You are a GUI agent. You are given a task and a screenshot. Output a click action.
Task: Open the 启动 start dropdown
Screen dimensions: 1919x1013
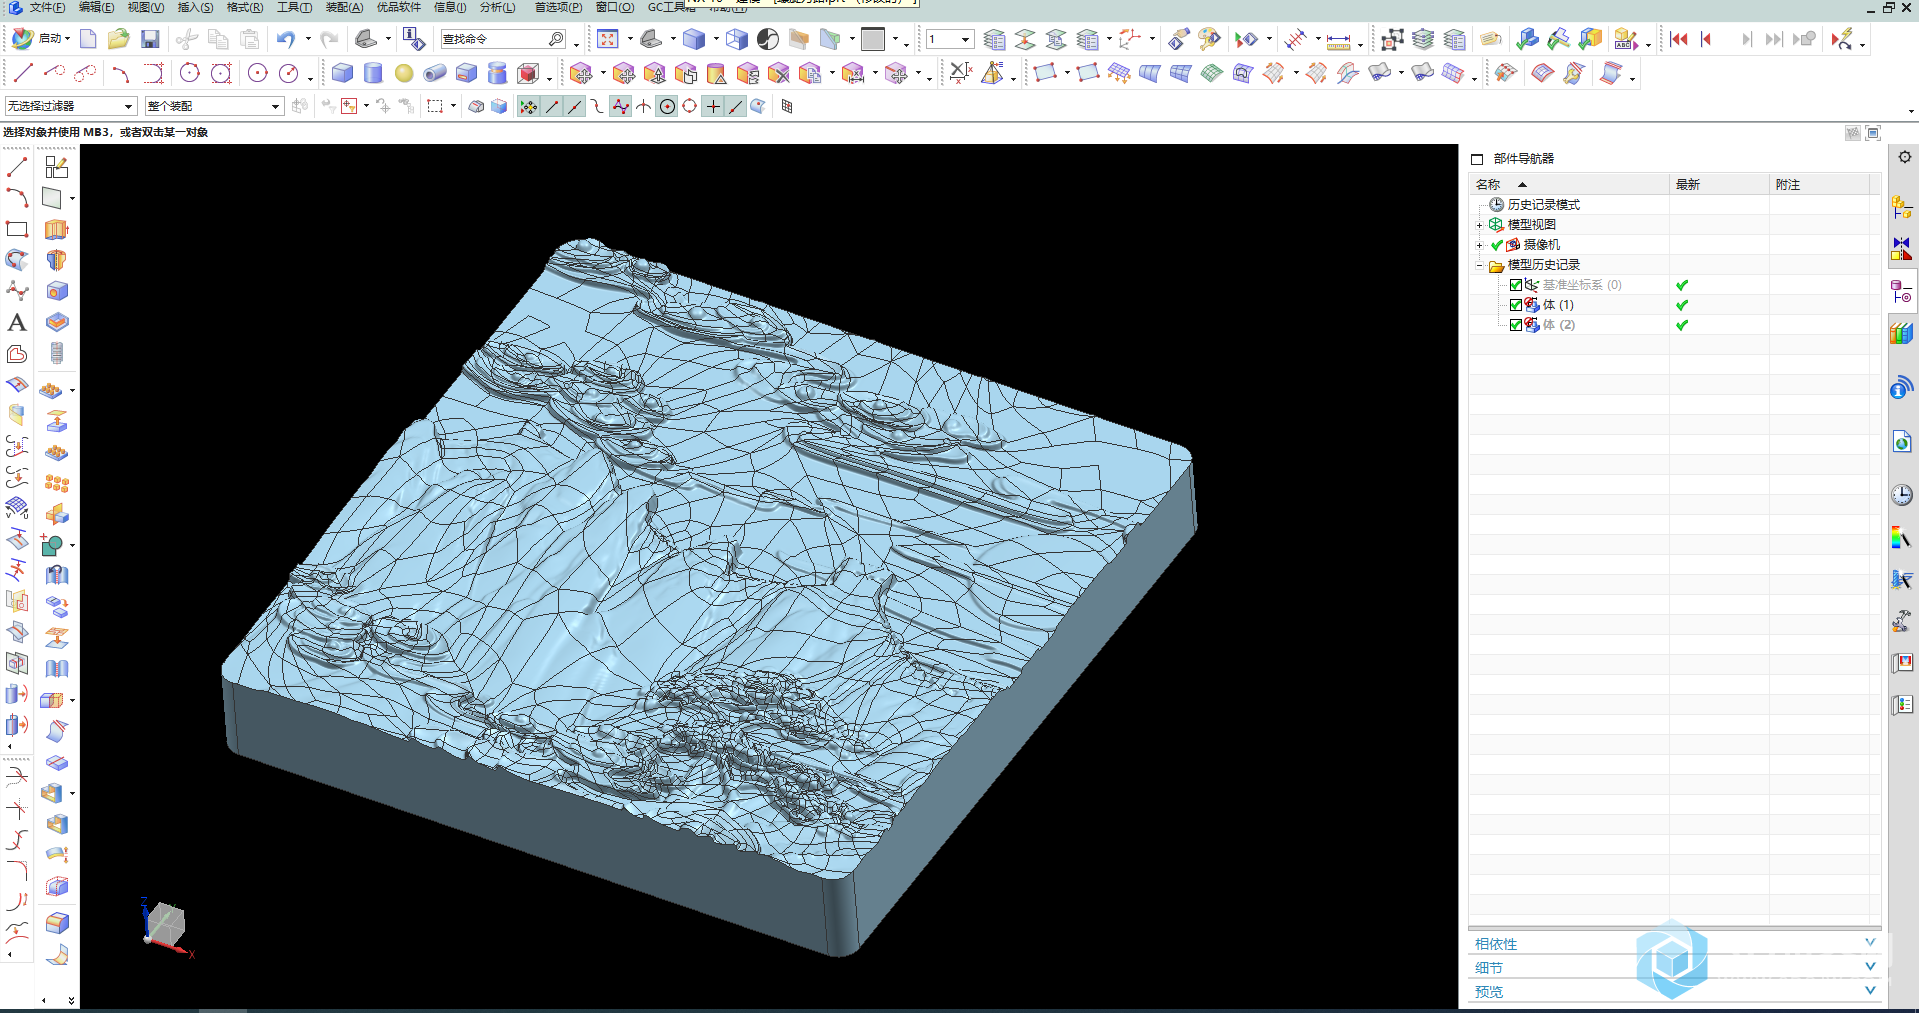click(x=40, y=39)
